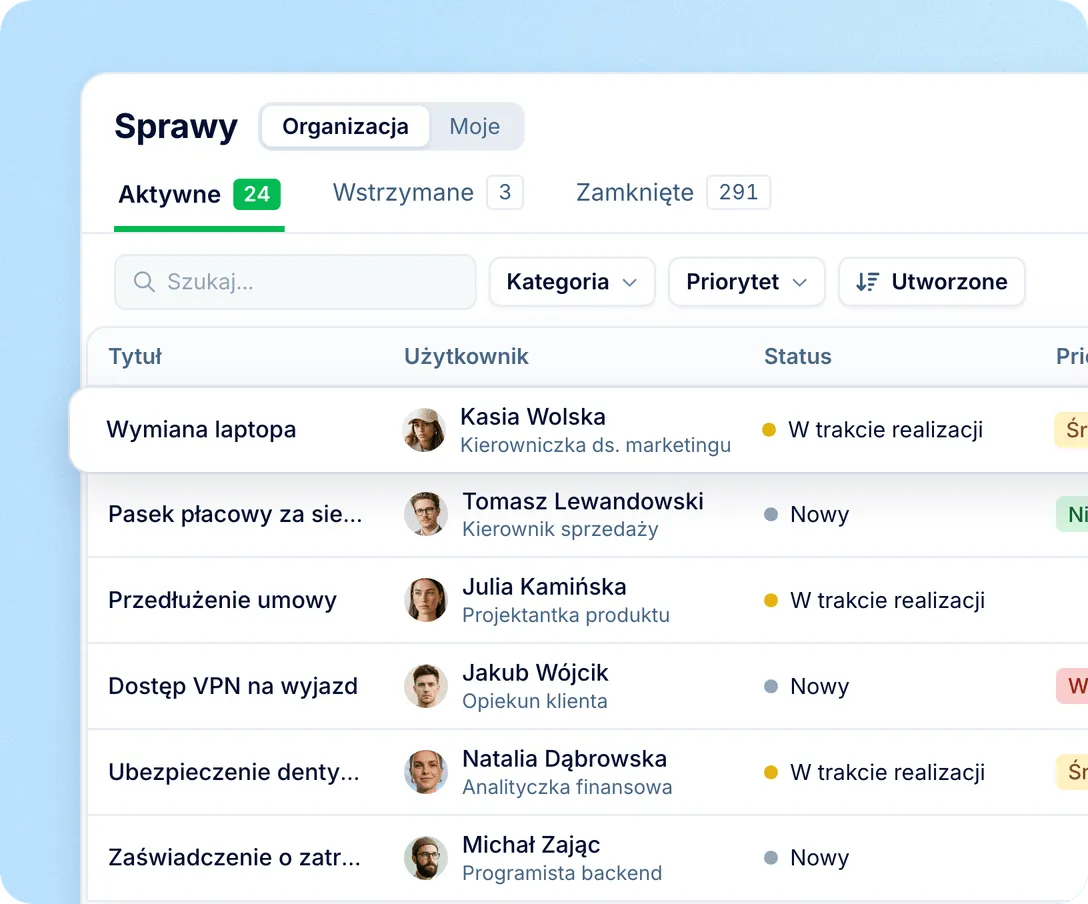Viewport: 1088px width, 904px height.
Task: Sort by Utworzone
Action: click(x=931, y=282)
